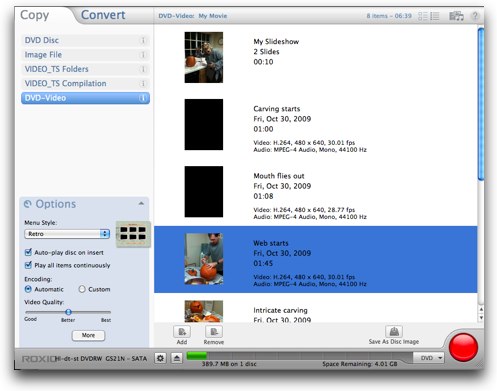Switch to the Copy tab
The width and height of the screenshot is (497, 391).
[x=35, y=15]
